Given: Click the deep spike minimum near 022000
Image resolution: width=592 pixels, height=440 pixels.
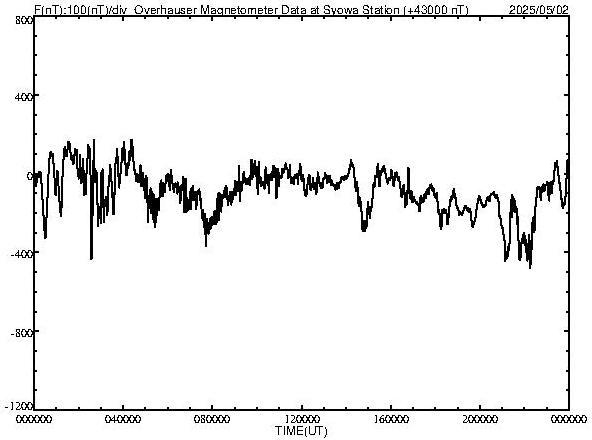Looking at the screenshot, I should click(x=91, y=258).
